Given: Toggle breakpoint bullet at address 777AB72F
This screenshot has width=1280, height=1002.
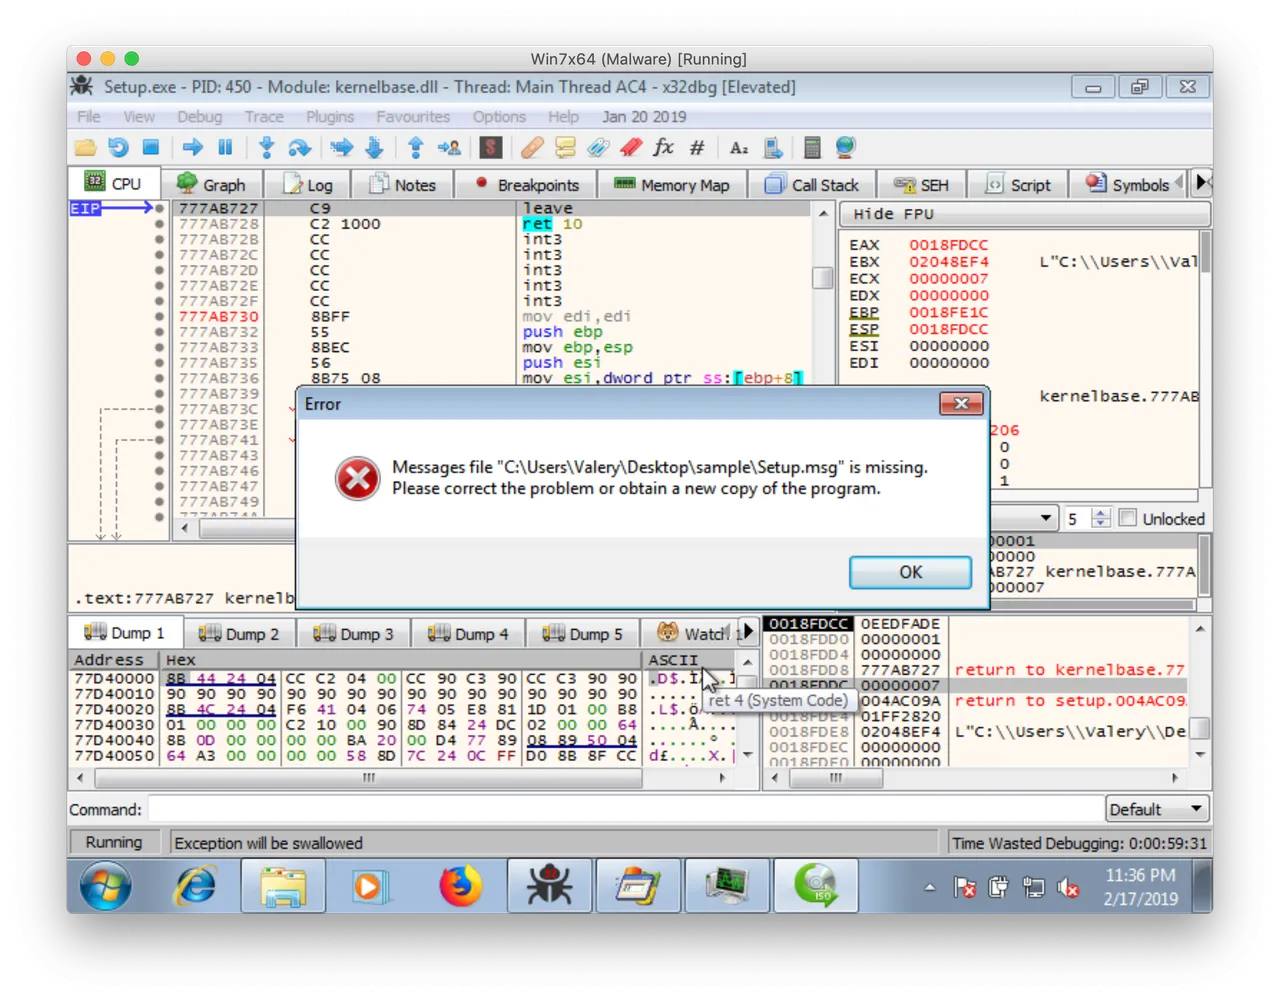Looking at the screenshot, I should (159, 301).
